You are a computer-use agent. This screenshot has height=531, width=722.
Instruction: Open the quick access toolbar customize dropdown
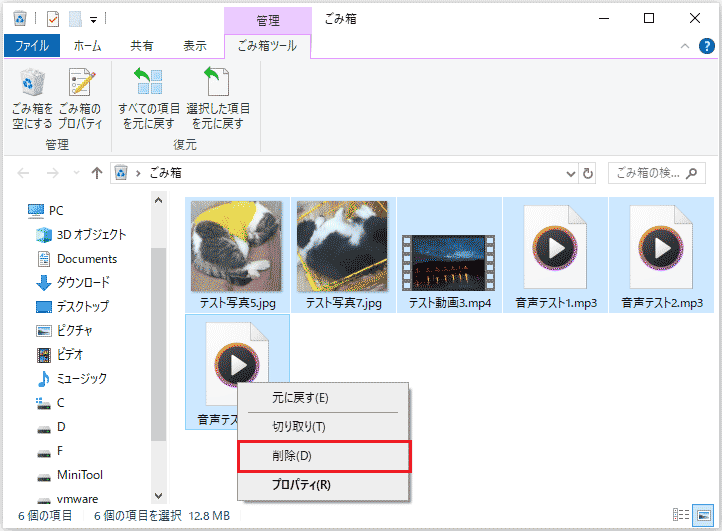[94, 18]
